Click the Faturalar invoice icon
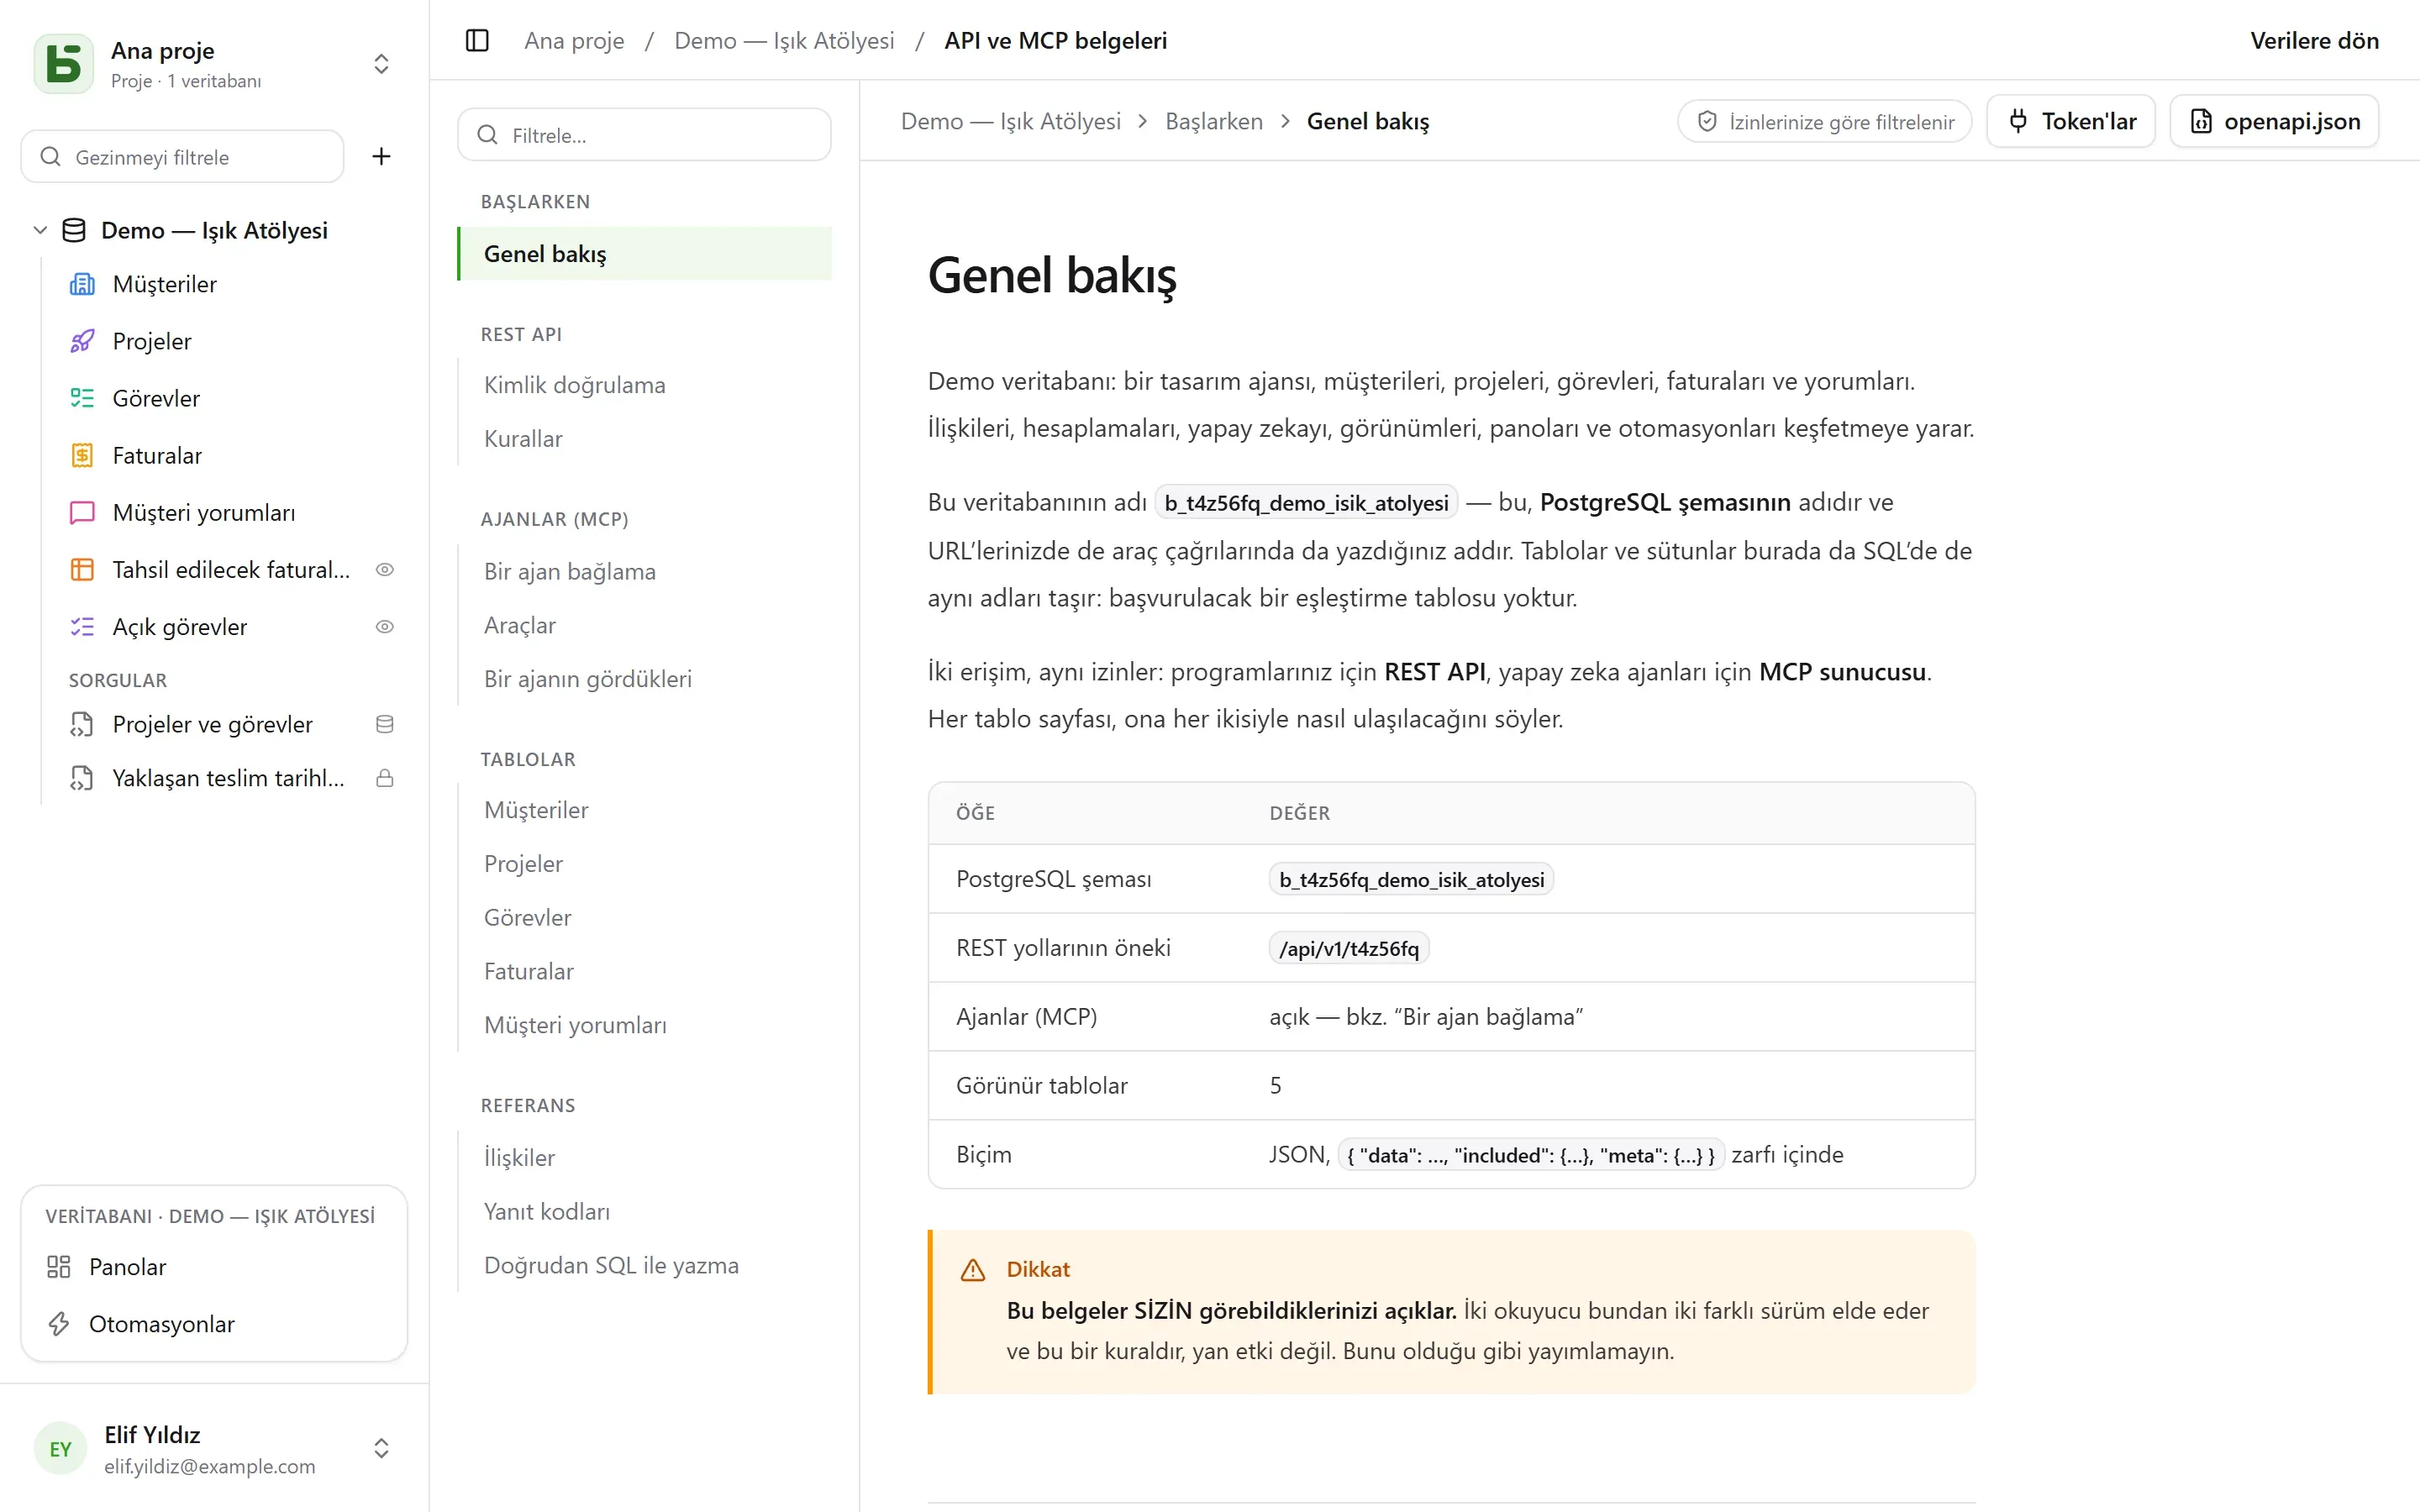The image size is (2420, 1512). [x=82, y=455]
